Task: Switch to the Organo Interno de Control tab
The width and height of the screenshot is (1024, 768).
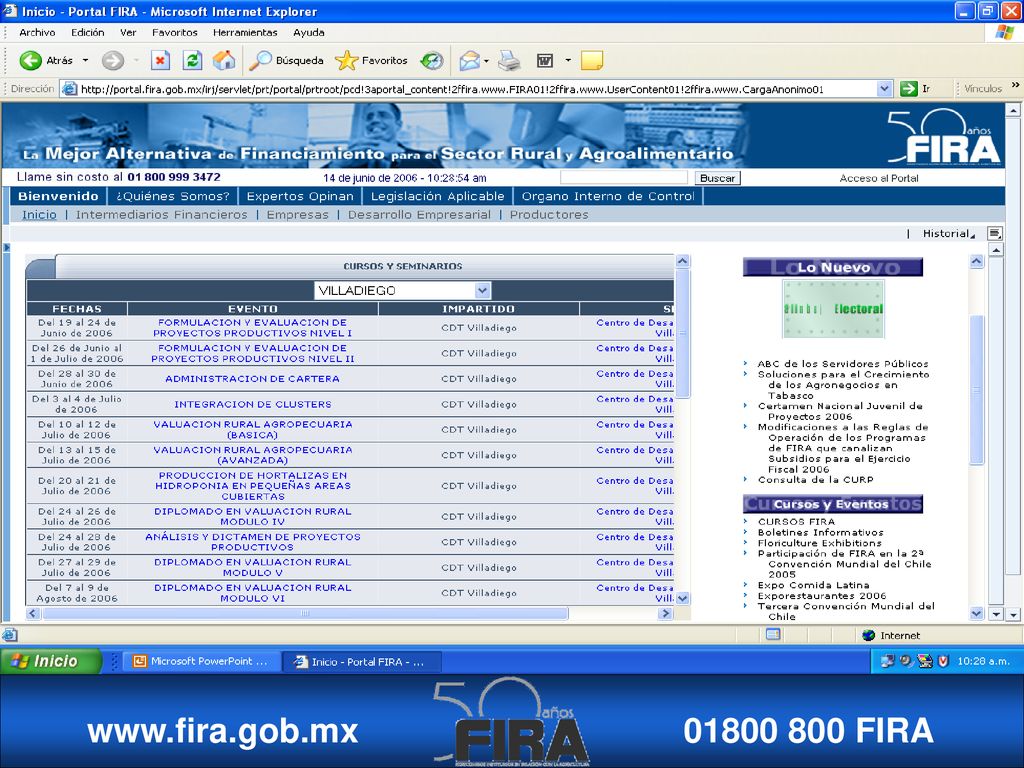Action: point(608,197)
